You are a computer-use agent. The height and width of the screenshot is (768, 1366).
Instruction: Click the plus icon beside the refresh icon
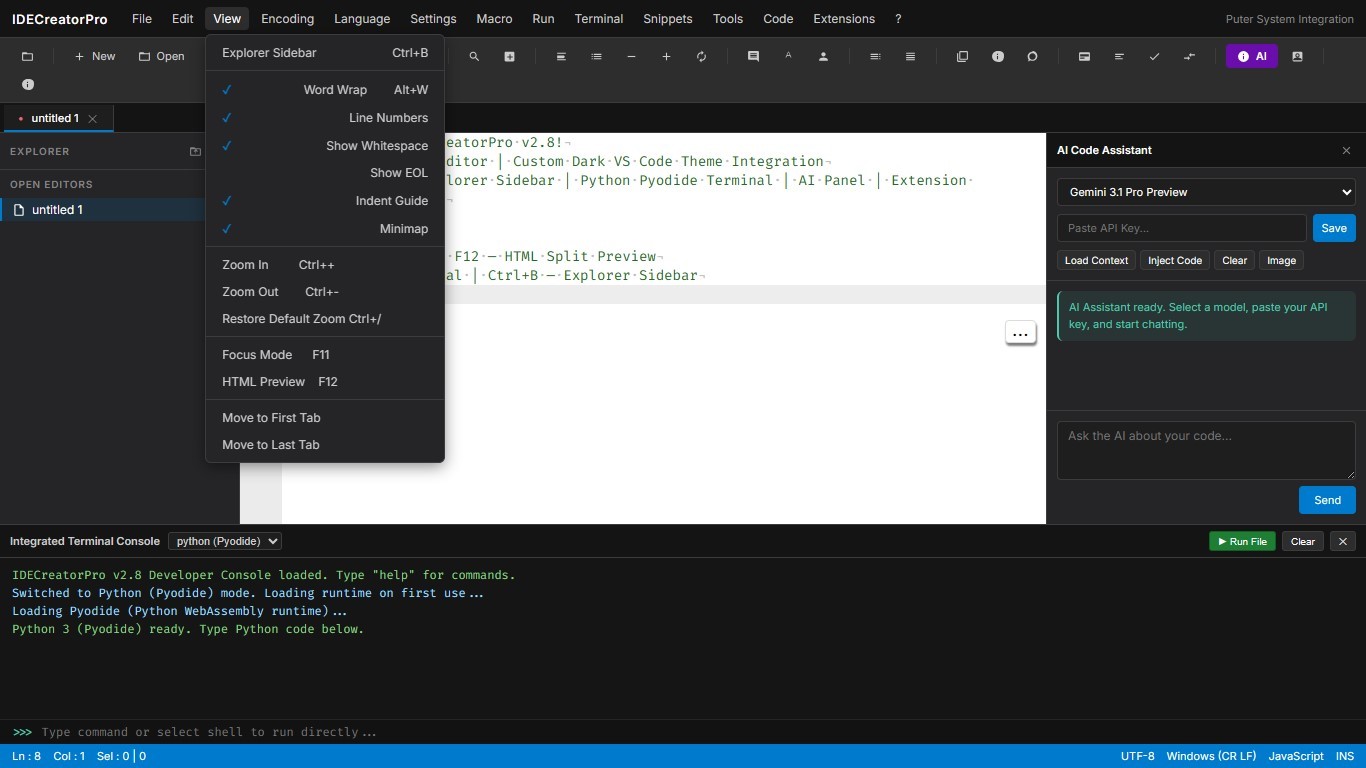[x=666, y=56]
